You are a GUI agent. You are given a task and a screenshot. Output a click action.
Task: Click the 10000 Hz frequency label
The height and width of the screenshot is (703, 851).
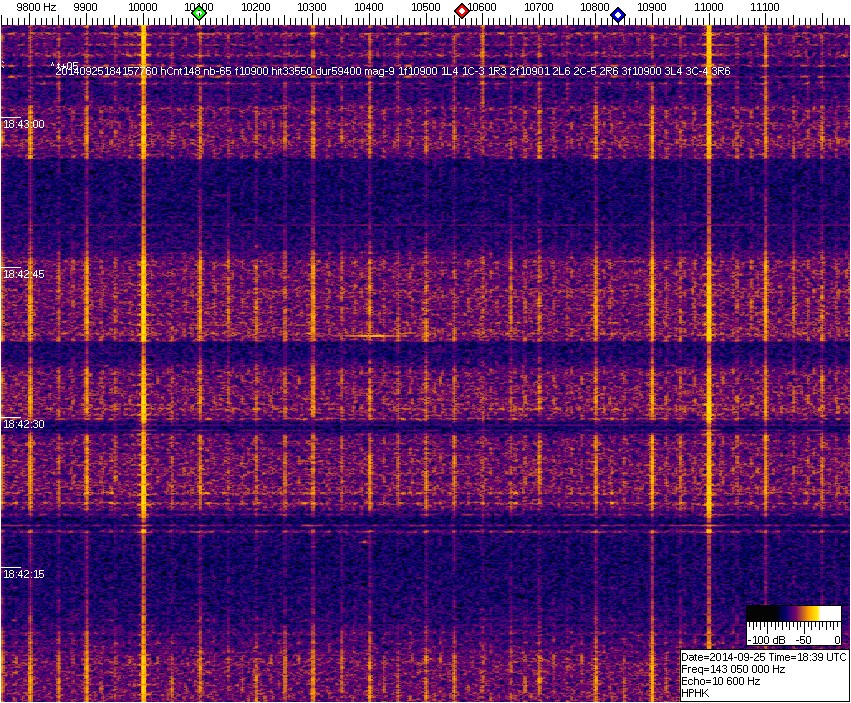click(144, 8)
